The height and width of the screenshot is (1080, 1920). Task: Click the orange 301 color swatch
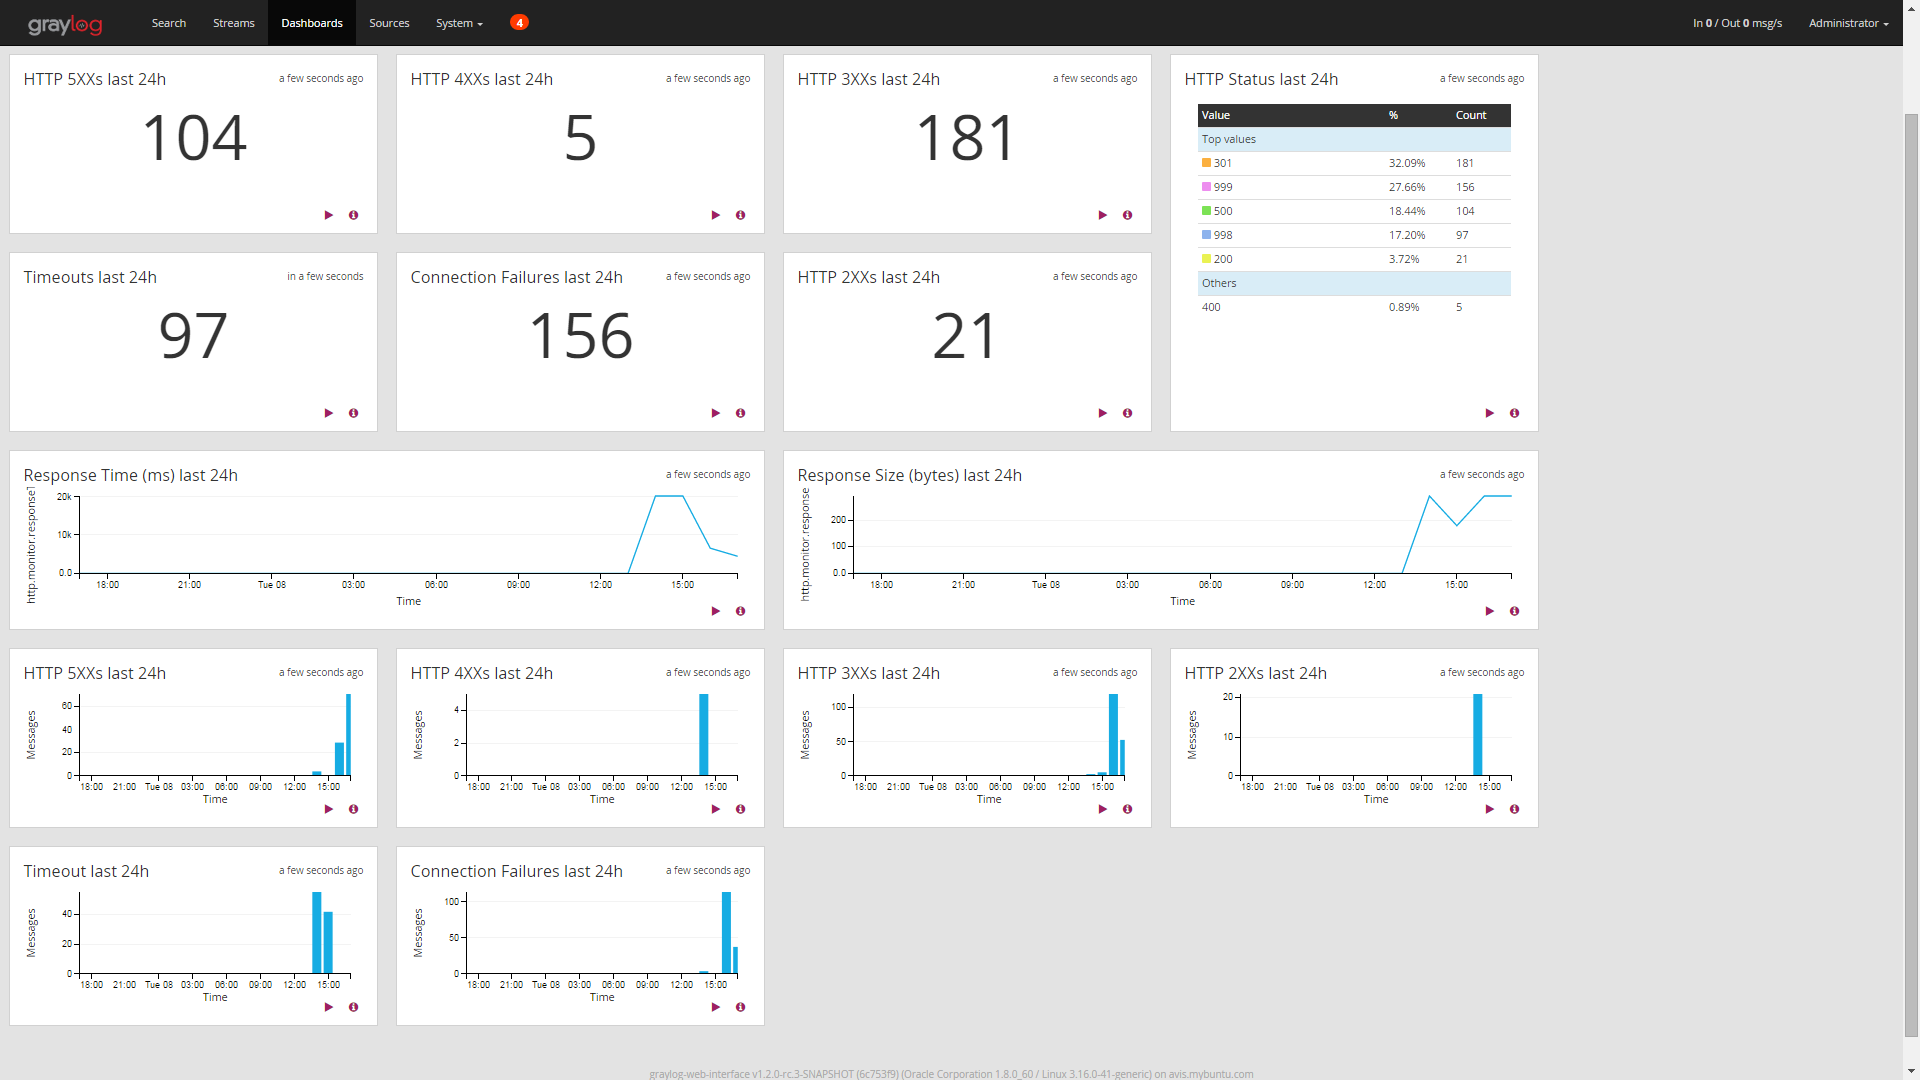point(1206,163)
